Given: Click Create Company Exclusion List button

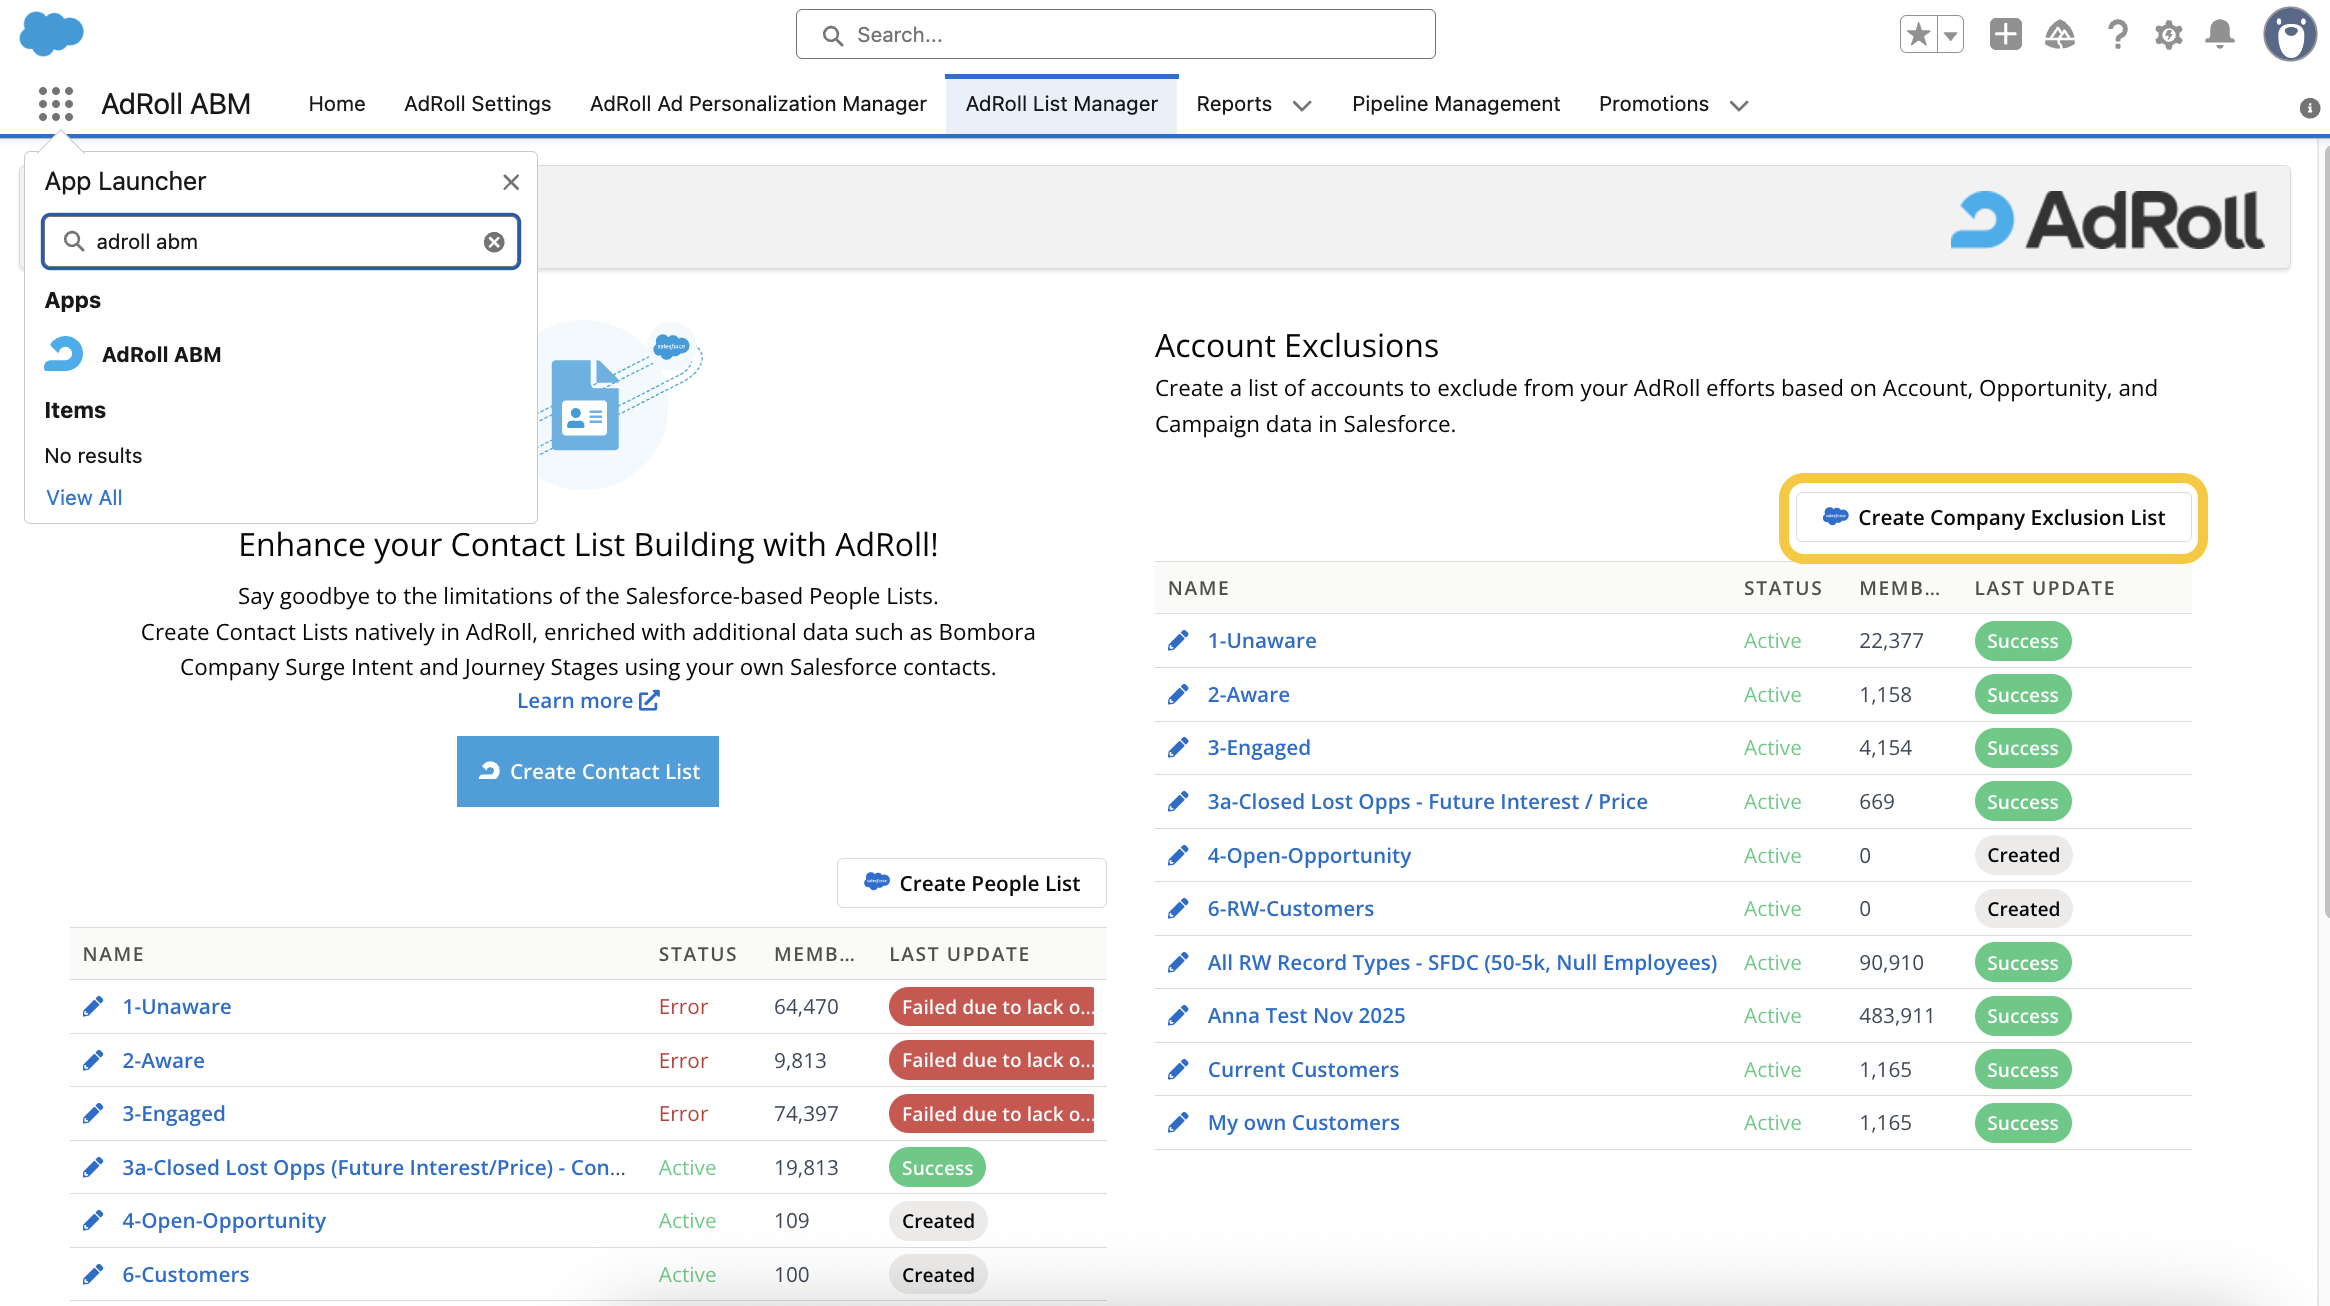Looking at the screenshot, I should [1993, 518].
